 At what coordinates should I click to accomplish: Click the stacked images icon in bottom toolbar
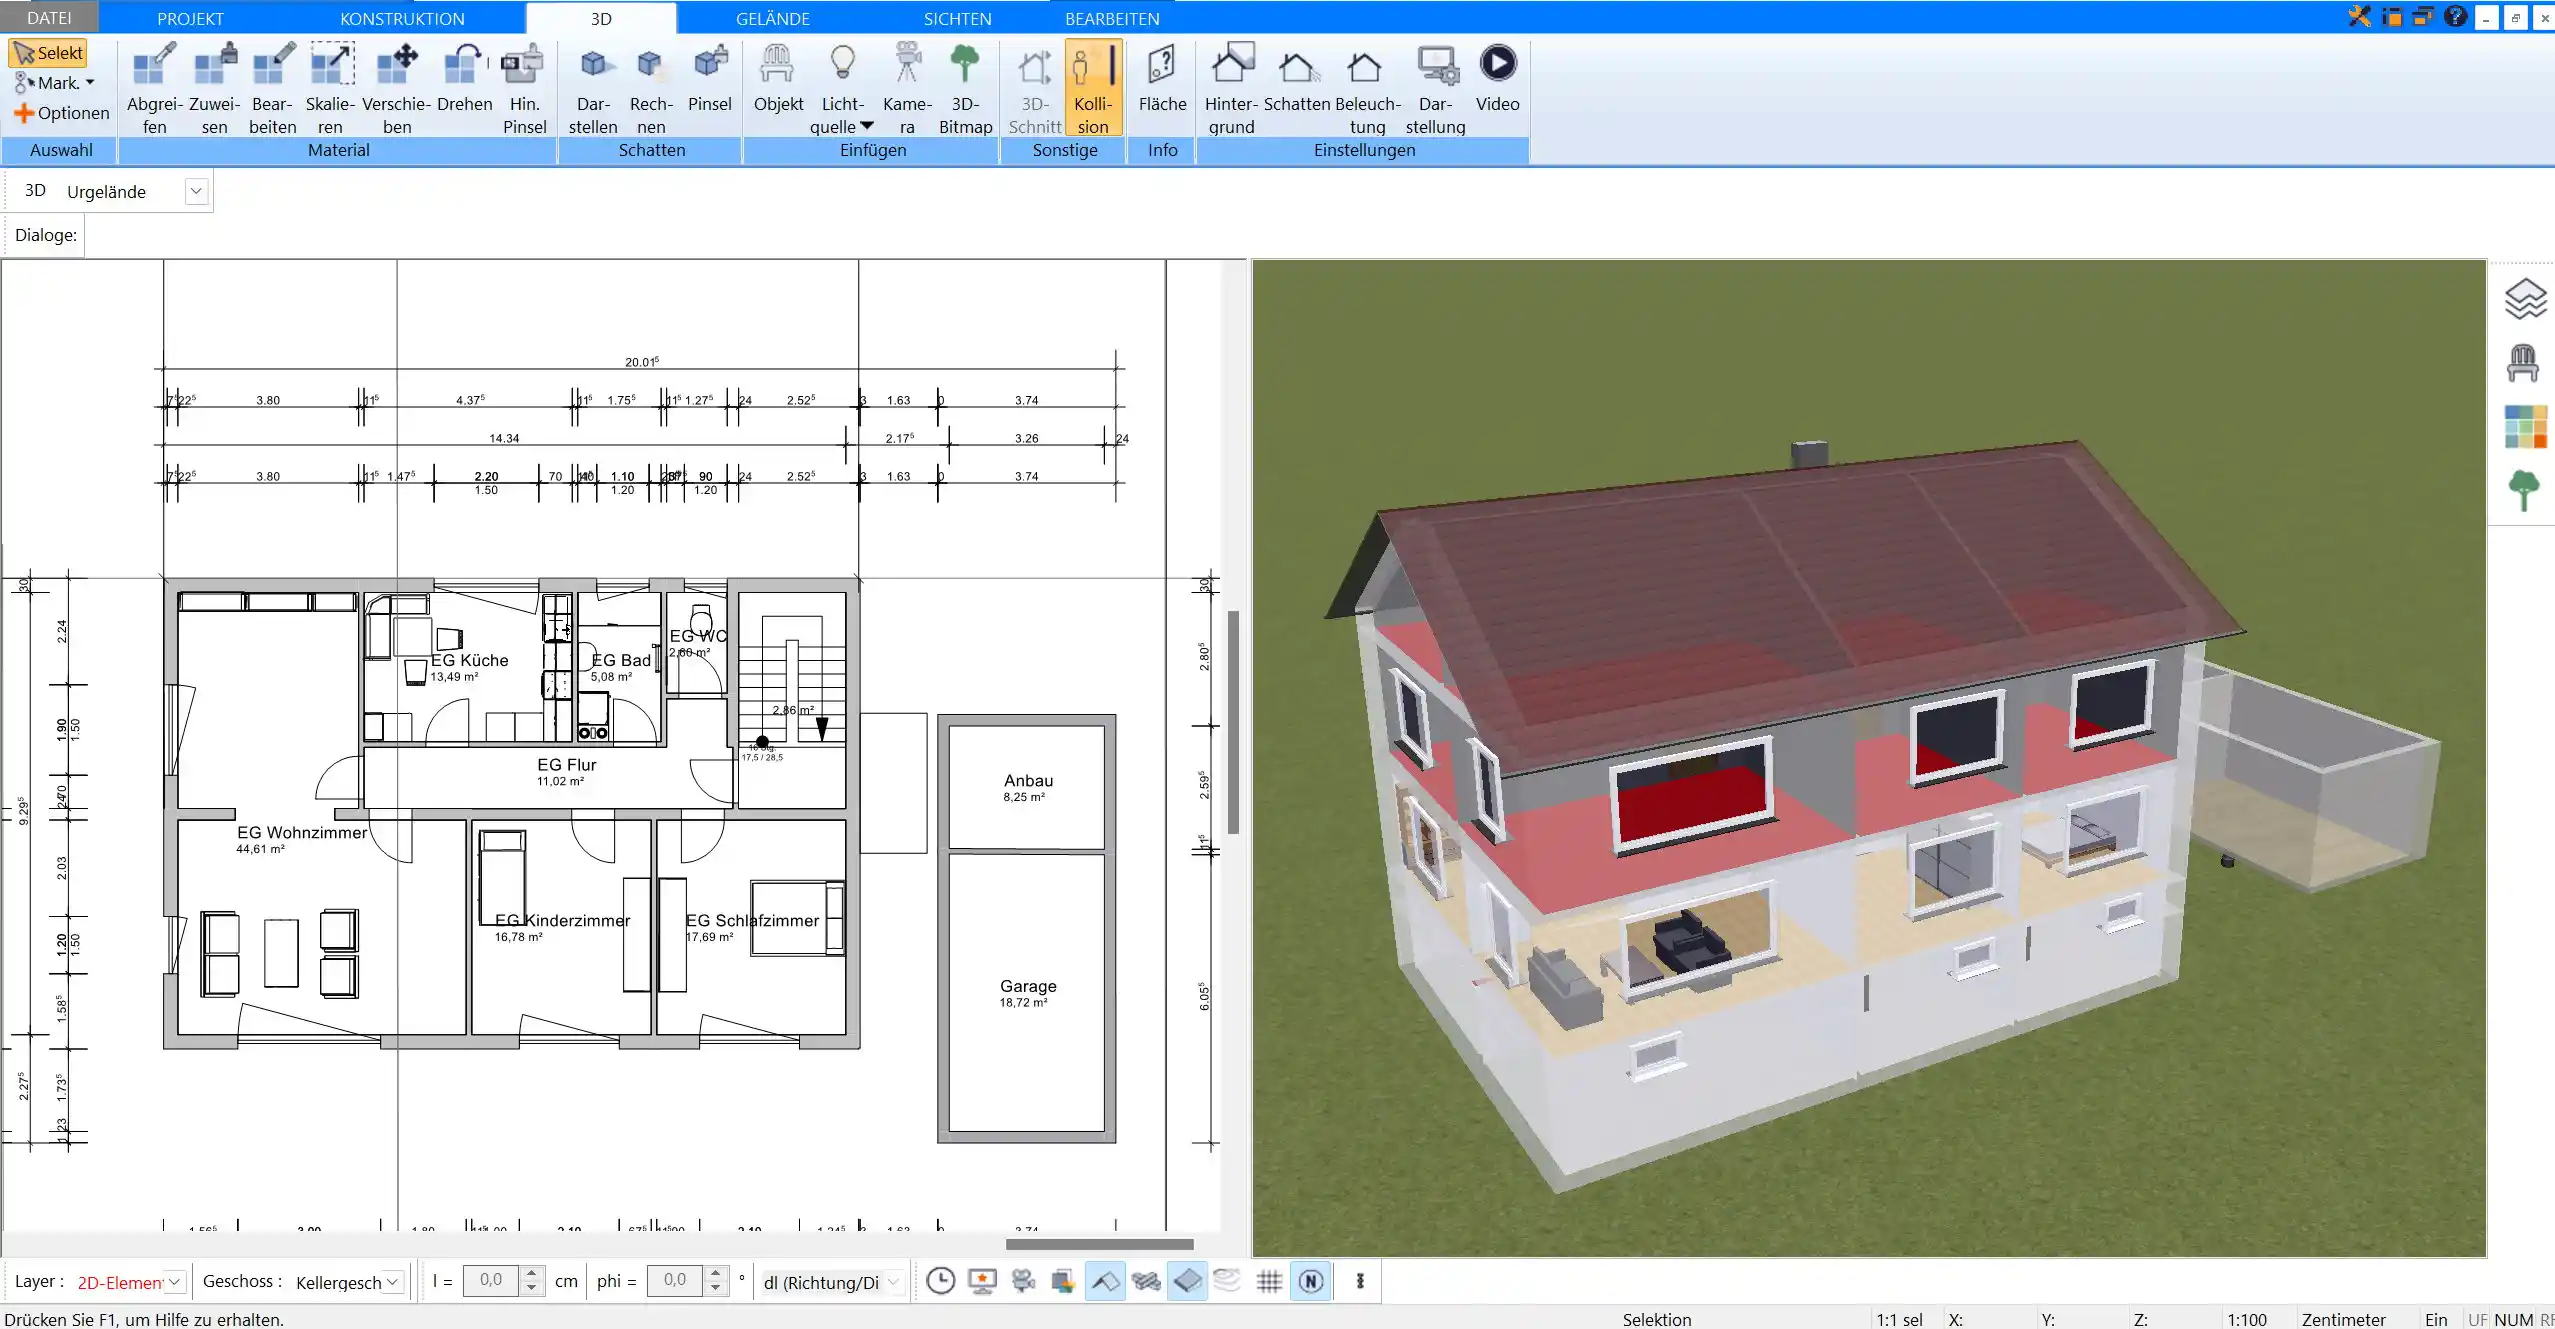(1063, 1281)
